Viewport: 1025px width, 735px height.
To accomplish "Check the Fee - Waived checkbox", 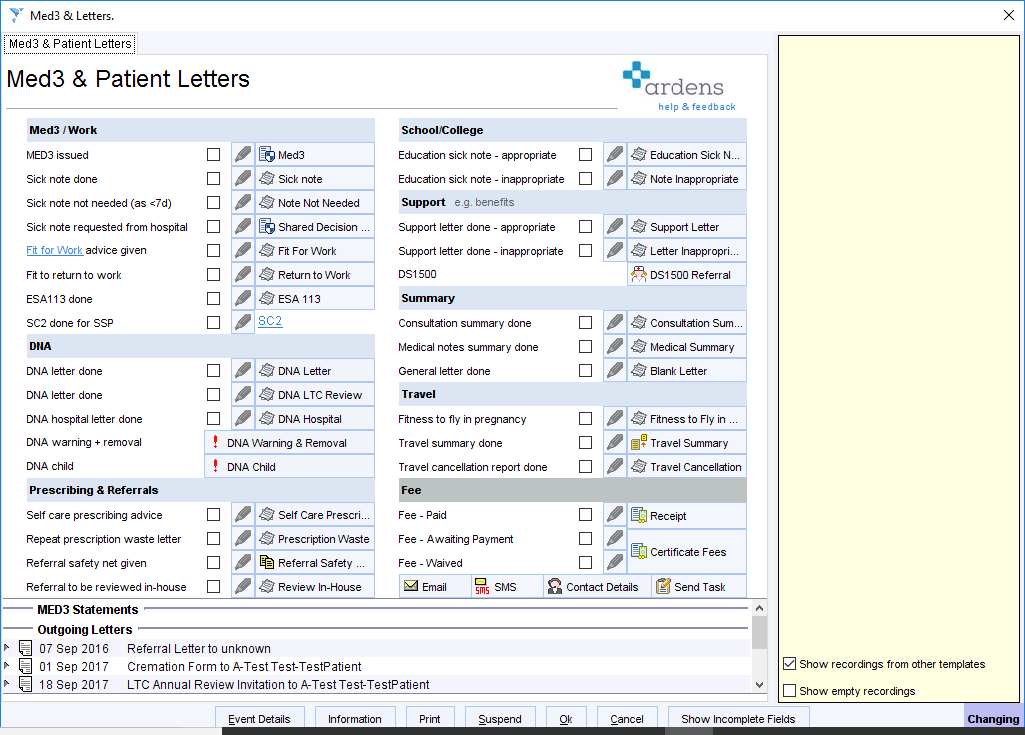I will [586, 562].
